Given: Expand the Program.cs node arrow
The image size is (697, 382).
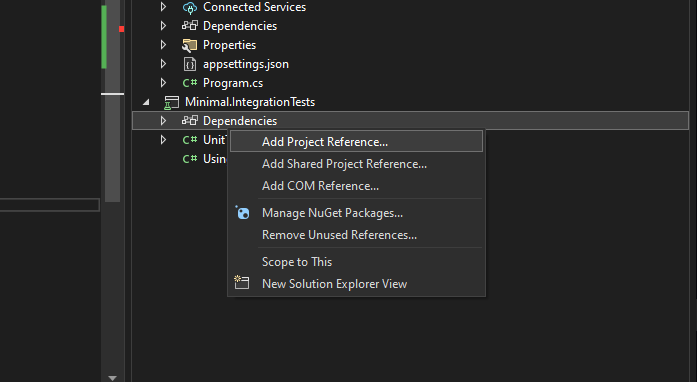Looking at the screenshot, I should (x=163, y=83).
